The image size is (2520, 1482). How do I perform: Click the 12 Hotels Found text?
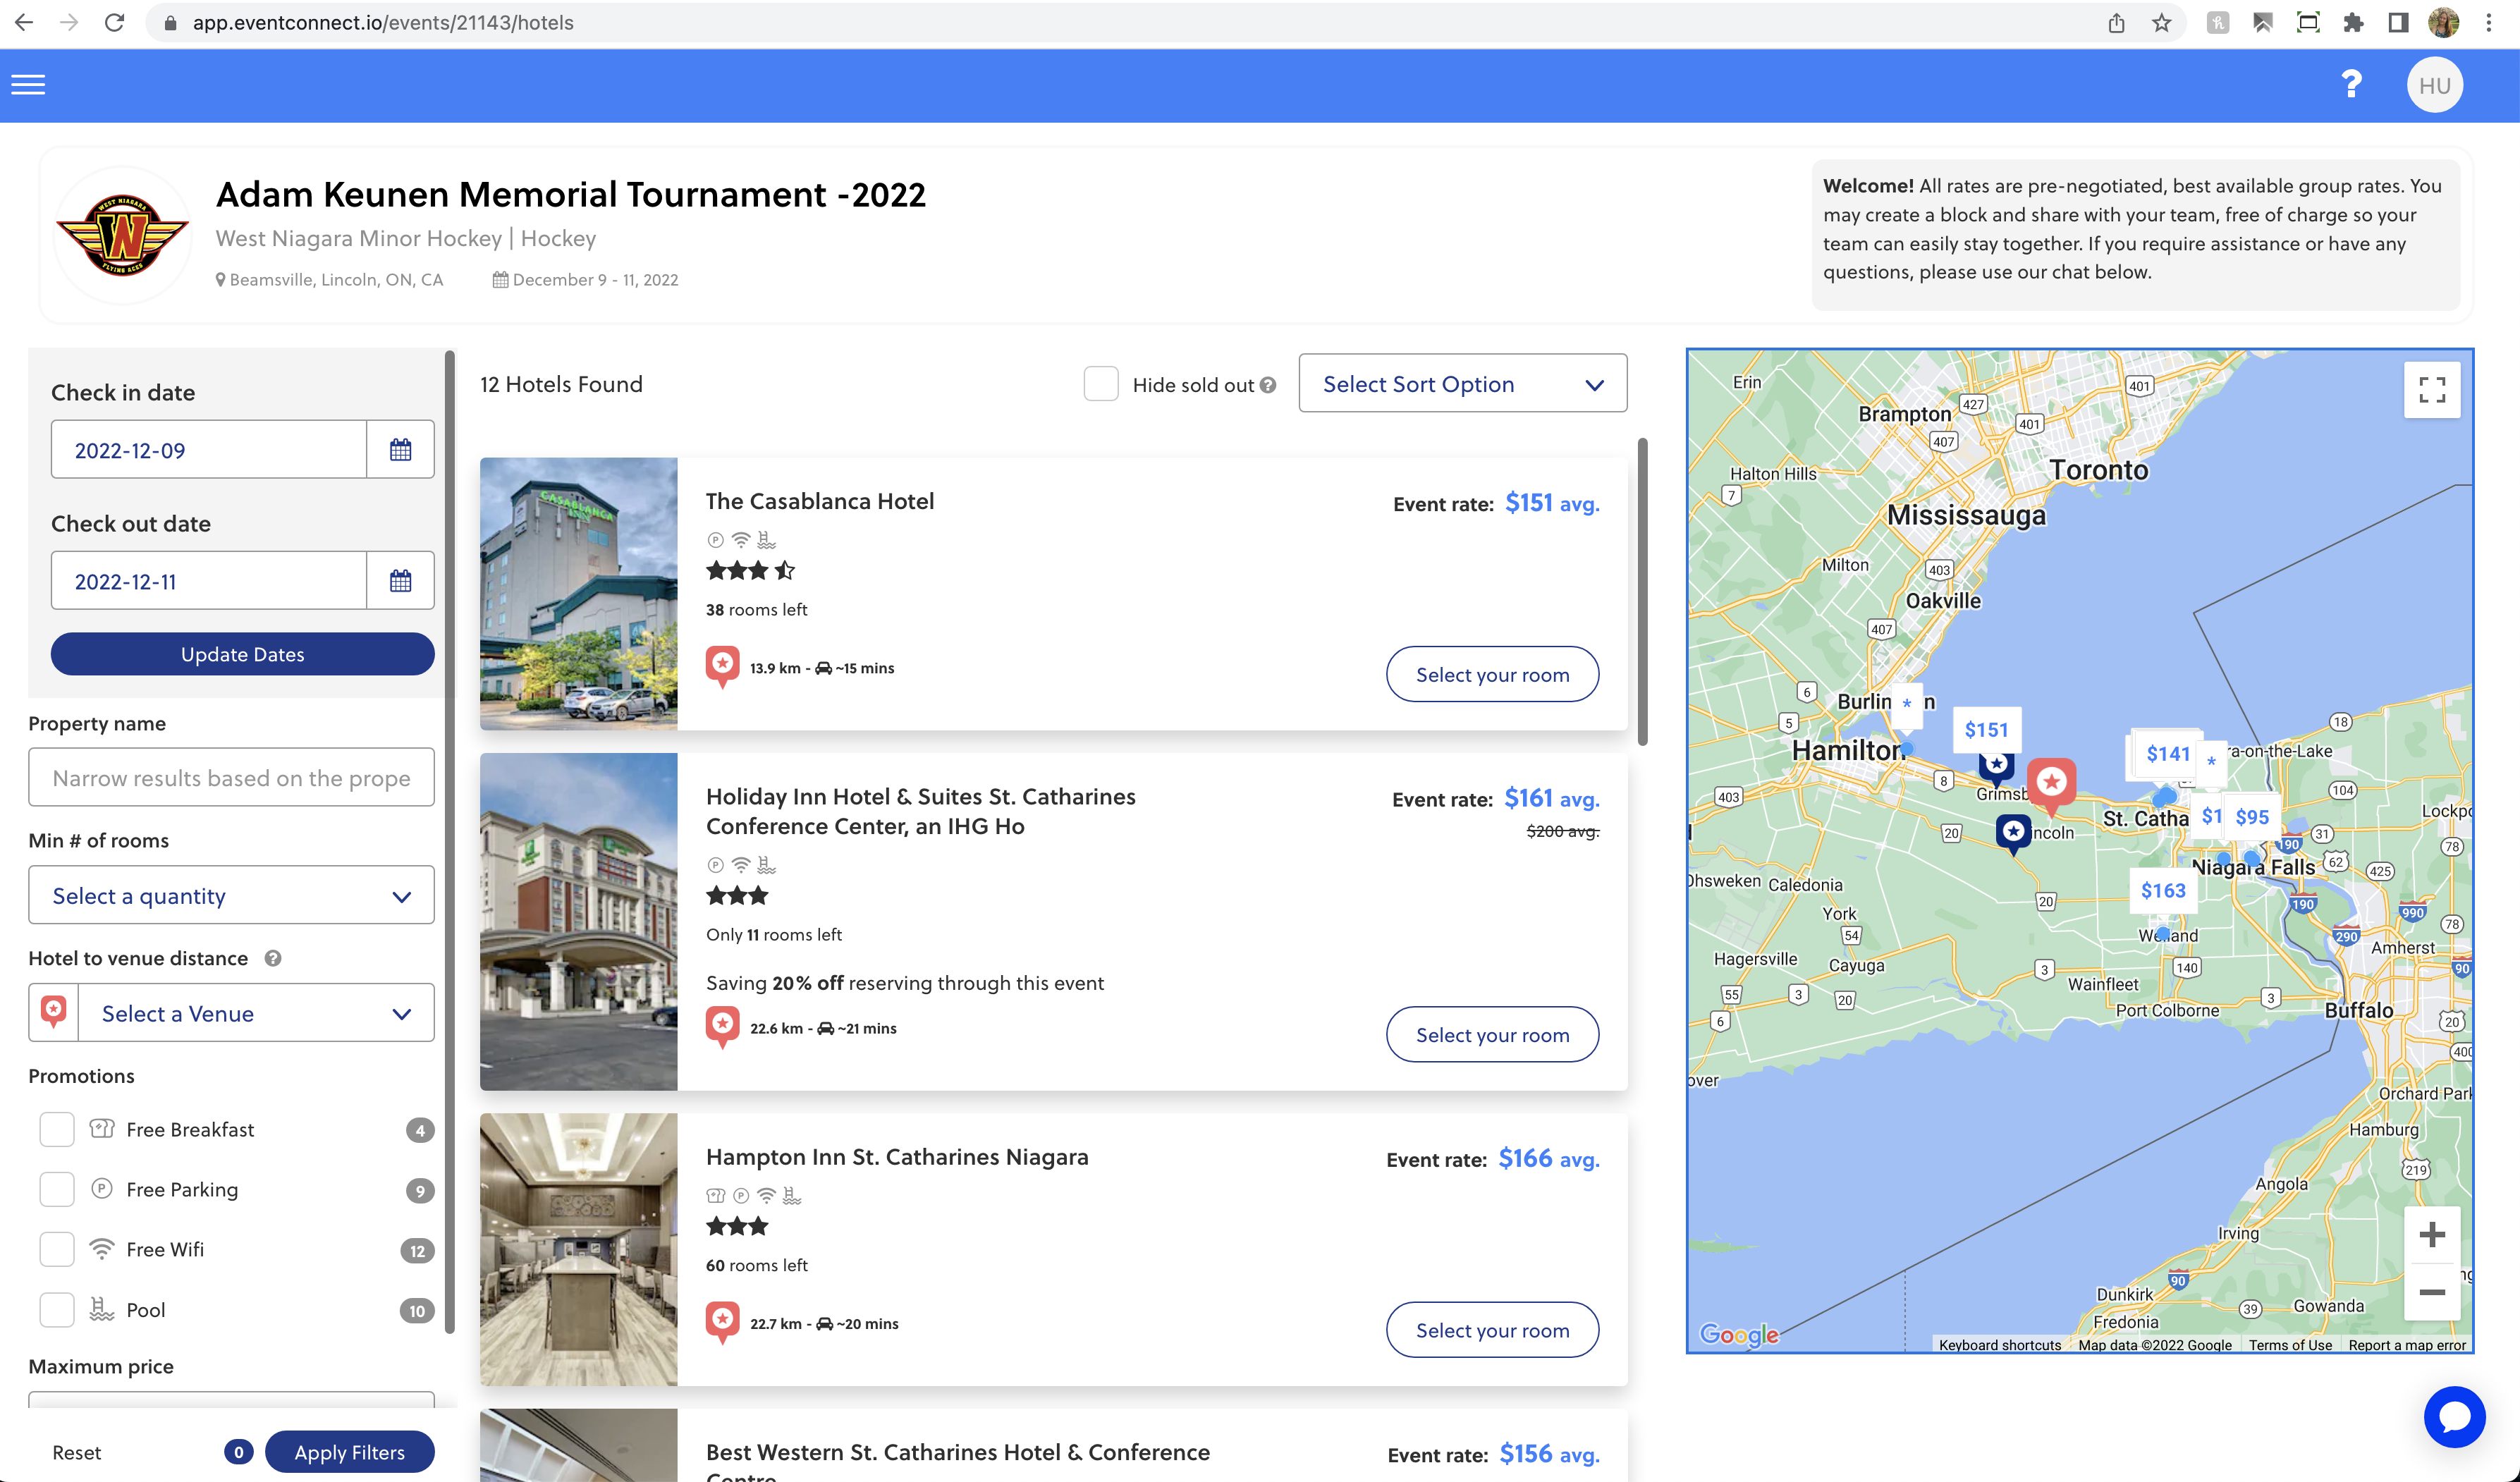pos(561,384)
